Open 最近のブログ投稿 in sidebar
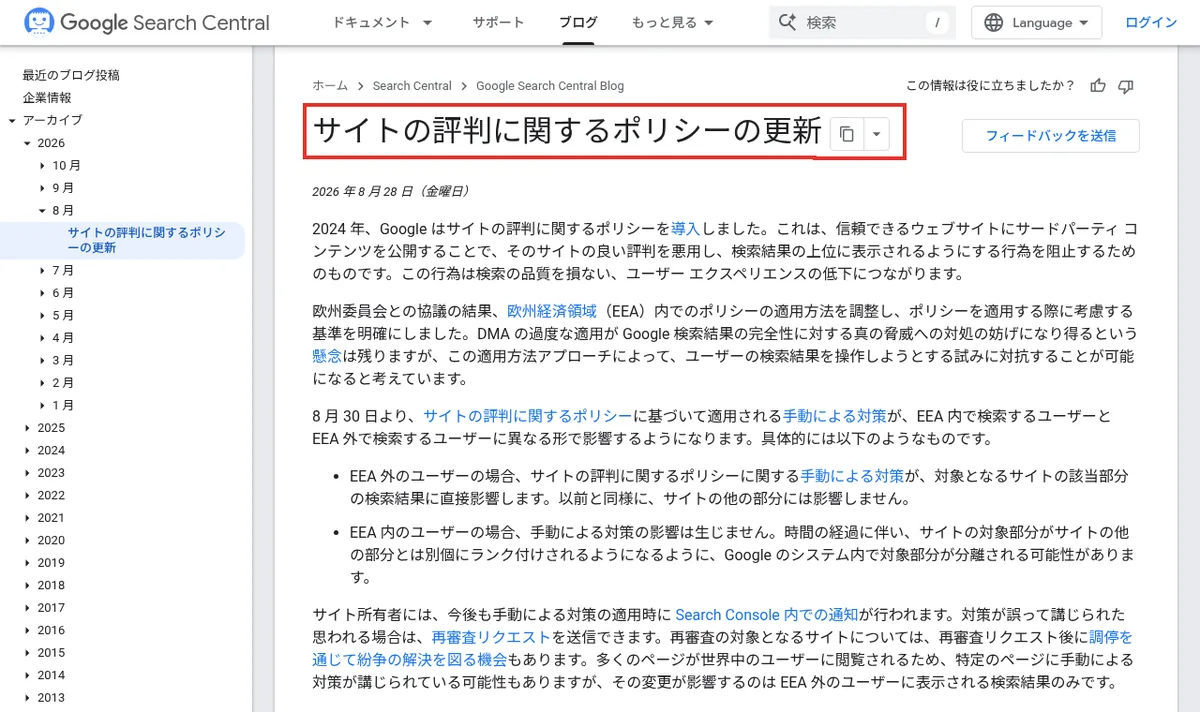Screen dimensions: 1200x712 click(x=71, y=75)
